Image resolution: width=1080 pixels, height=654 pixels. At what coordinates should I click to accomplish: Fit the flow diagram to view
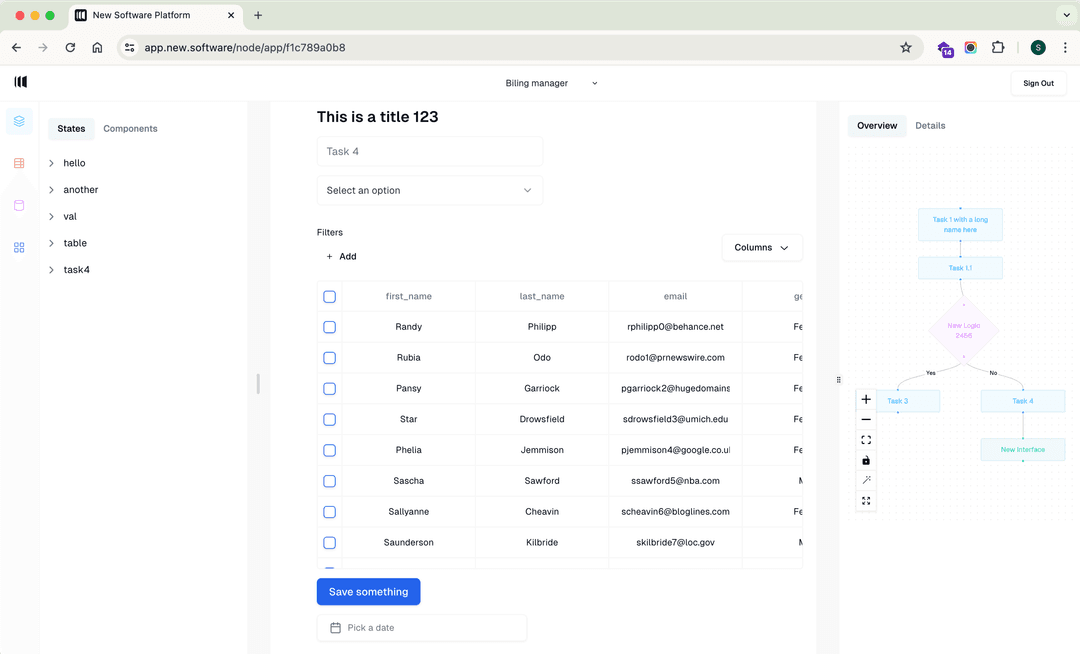tap(866, 440)
